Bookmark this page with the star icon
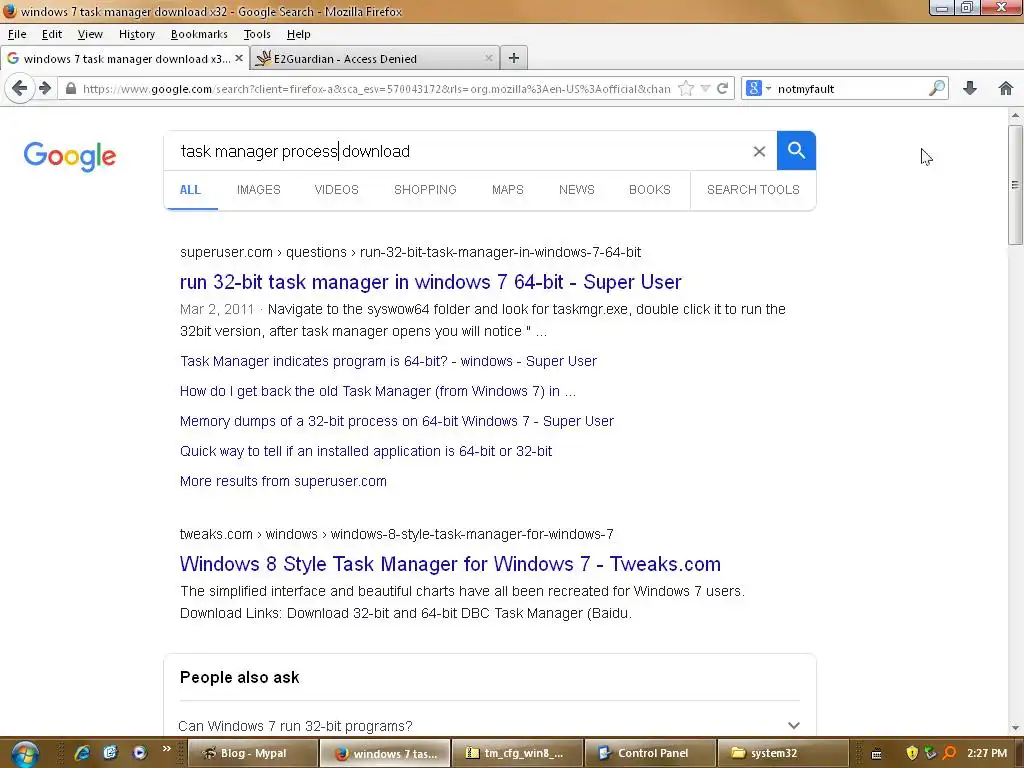Viewport: 1024px width, 768px height. (686, 88)
